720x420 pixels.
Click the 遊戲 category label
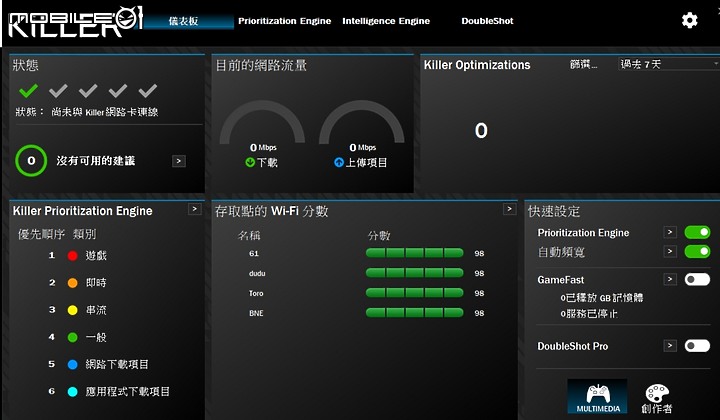point(96,256)
